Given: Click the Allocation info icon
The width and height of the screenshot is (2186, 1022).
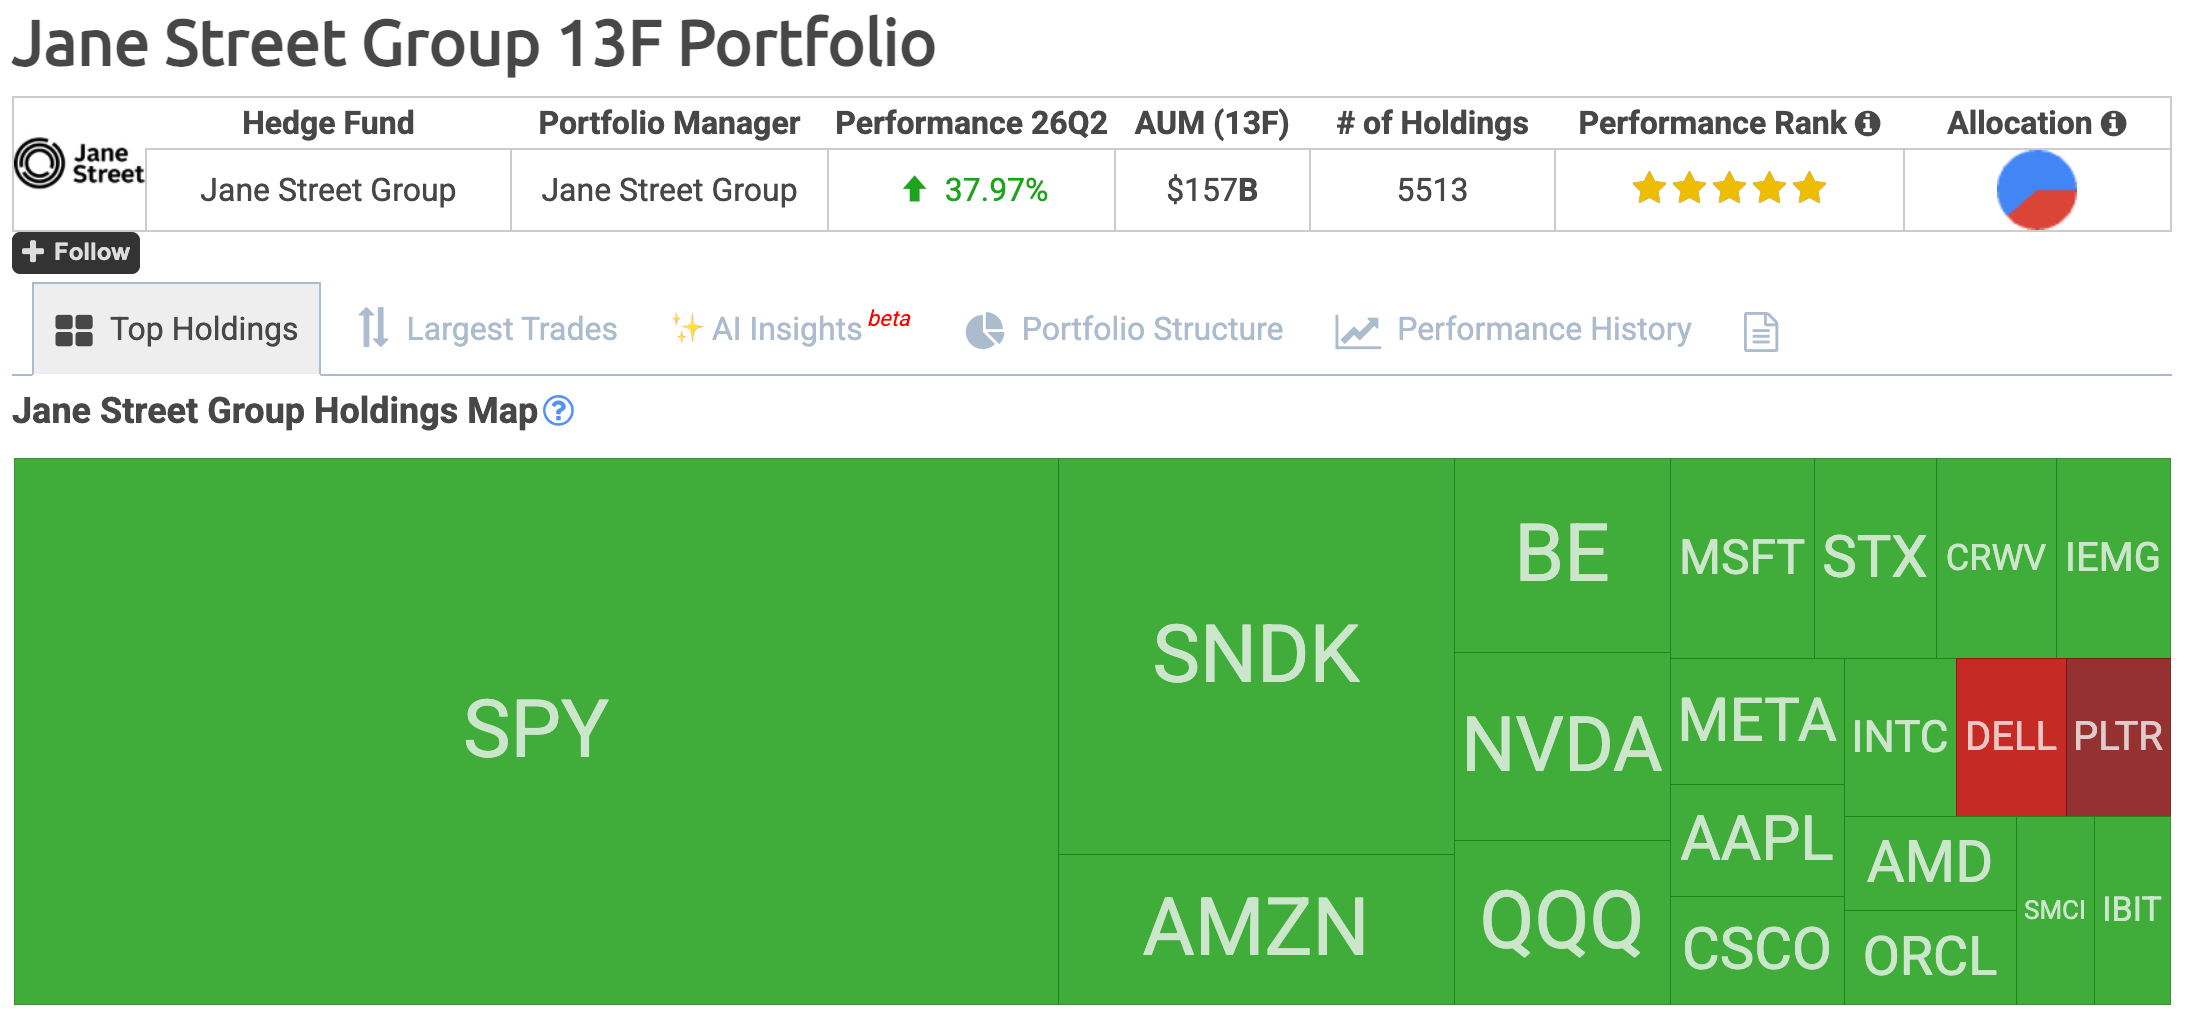Looking at the screenshot, I should (x=2113, y=123).
